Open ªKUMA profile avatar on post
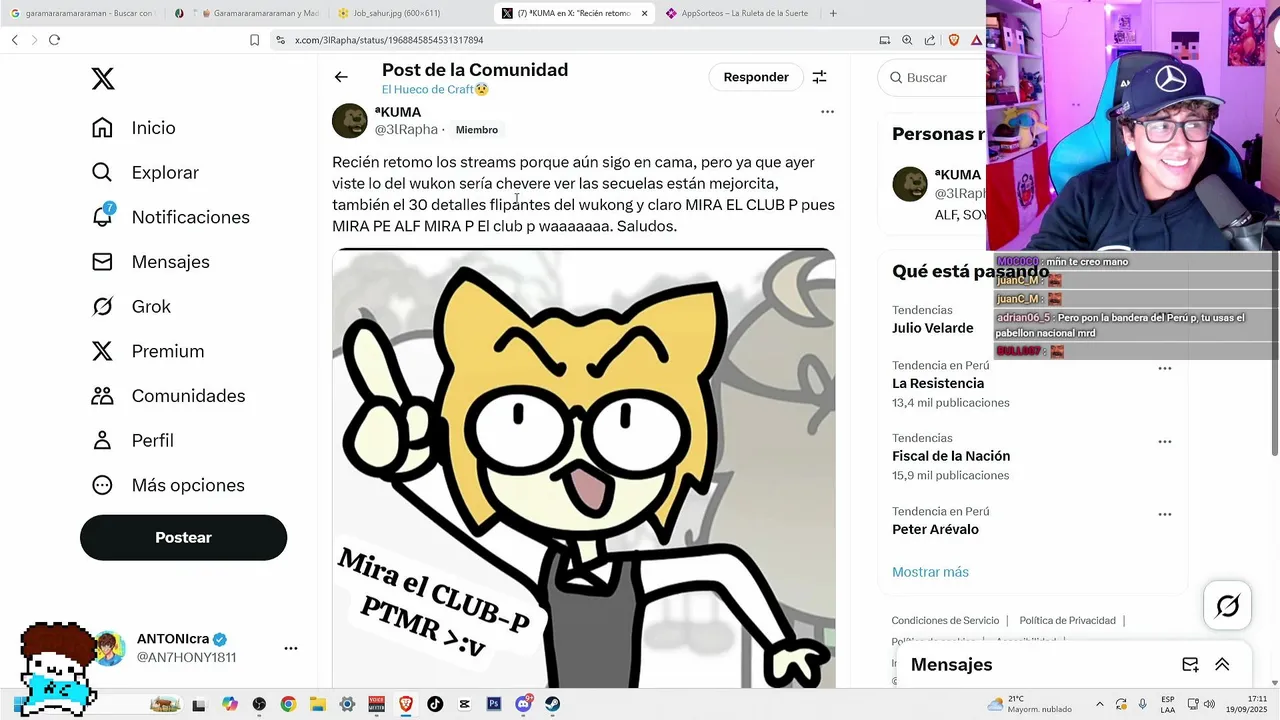Image resolution: width=1280 pixels, height=720 pixels. pos(350,120)
